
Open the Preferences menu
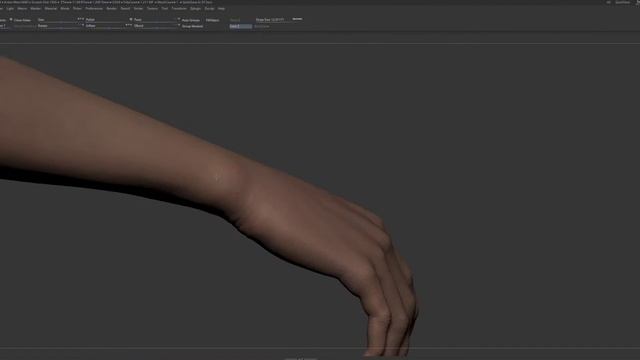point(94,9)
